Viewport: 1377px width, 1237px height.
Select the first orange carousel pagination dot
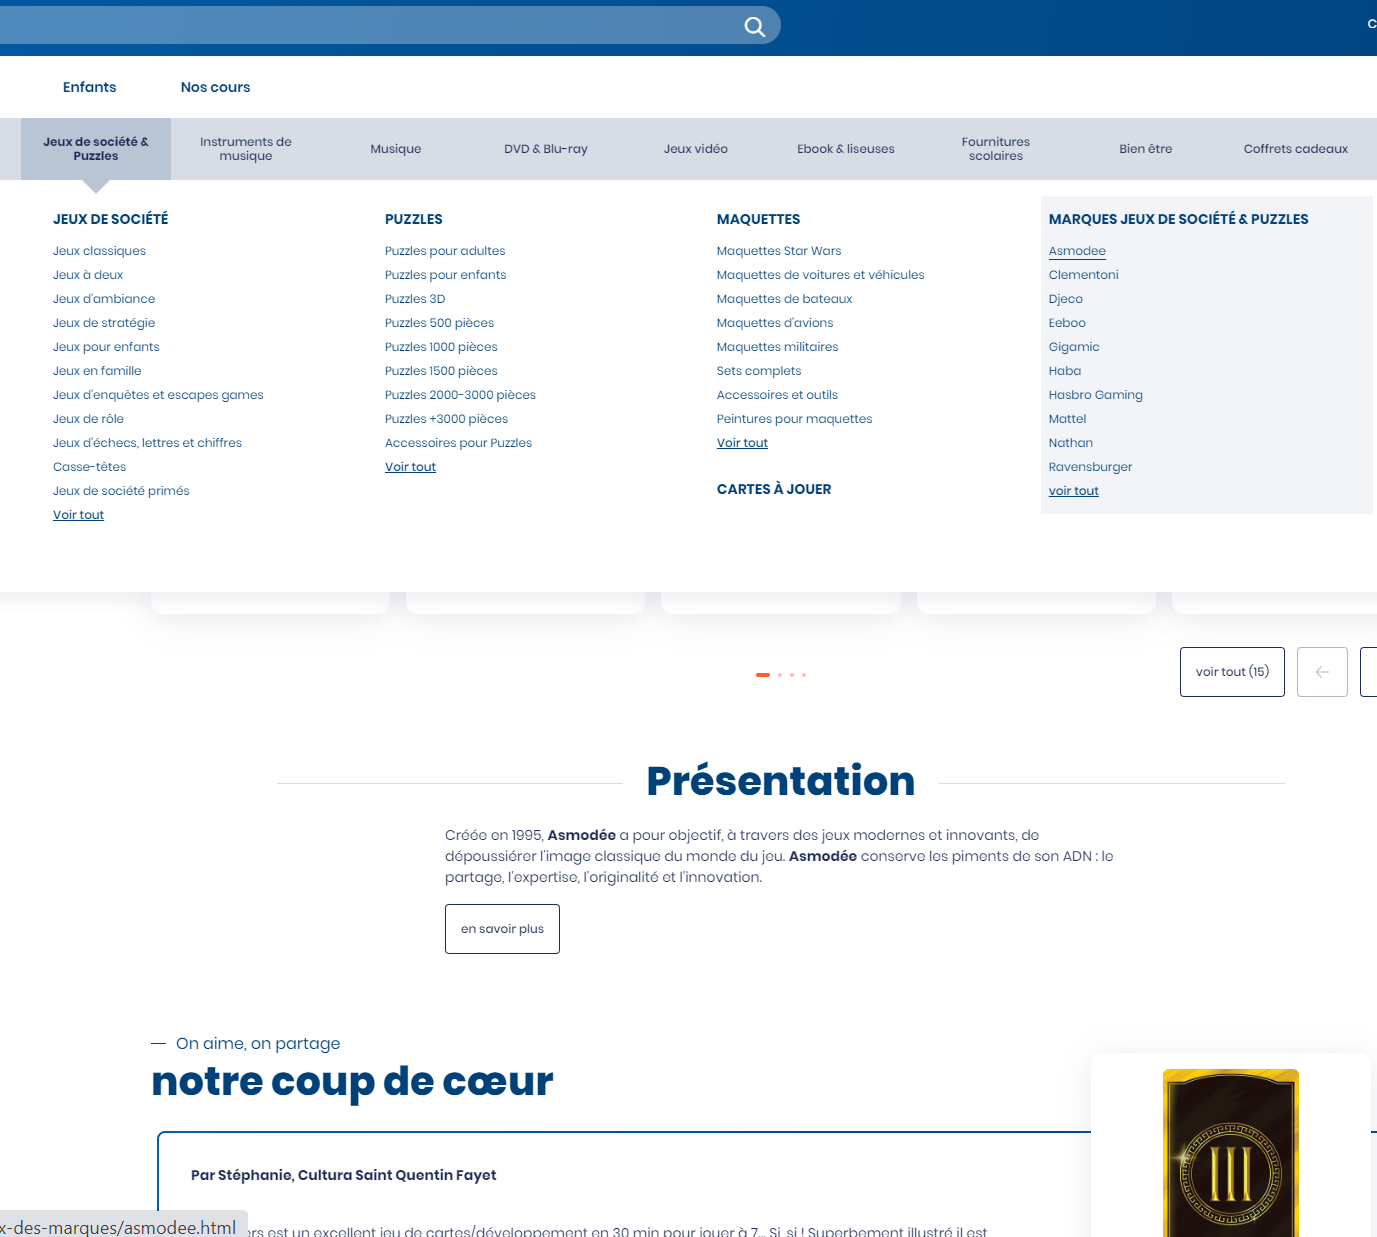click(x=763, y=675)
